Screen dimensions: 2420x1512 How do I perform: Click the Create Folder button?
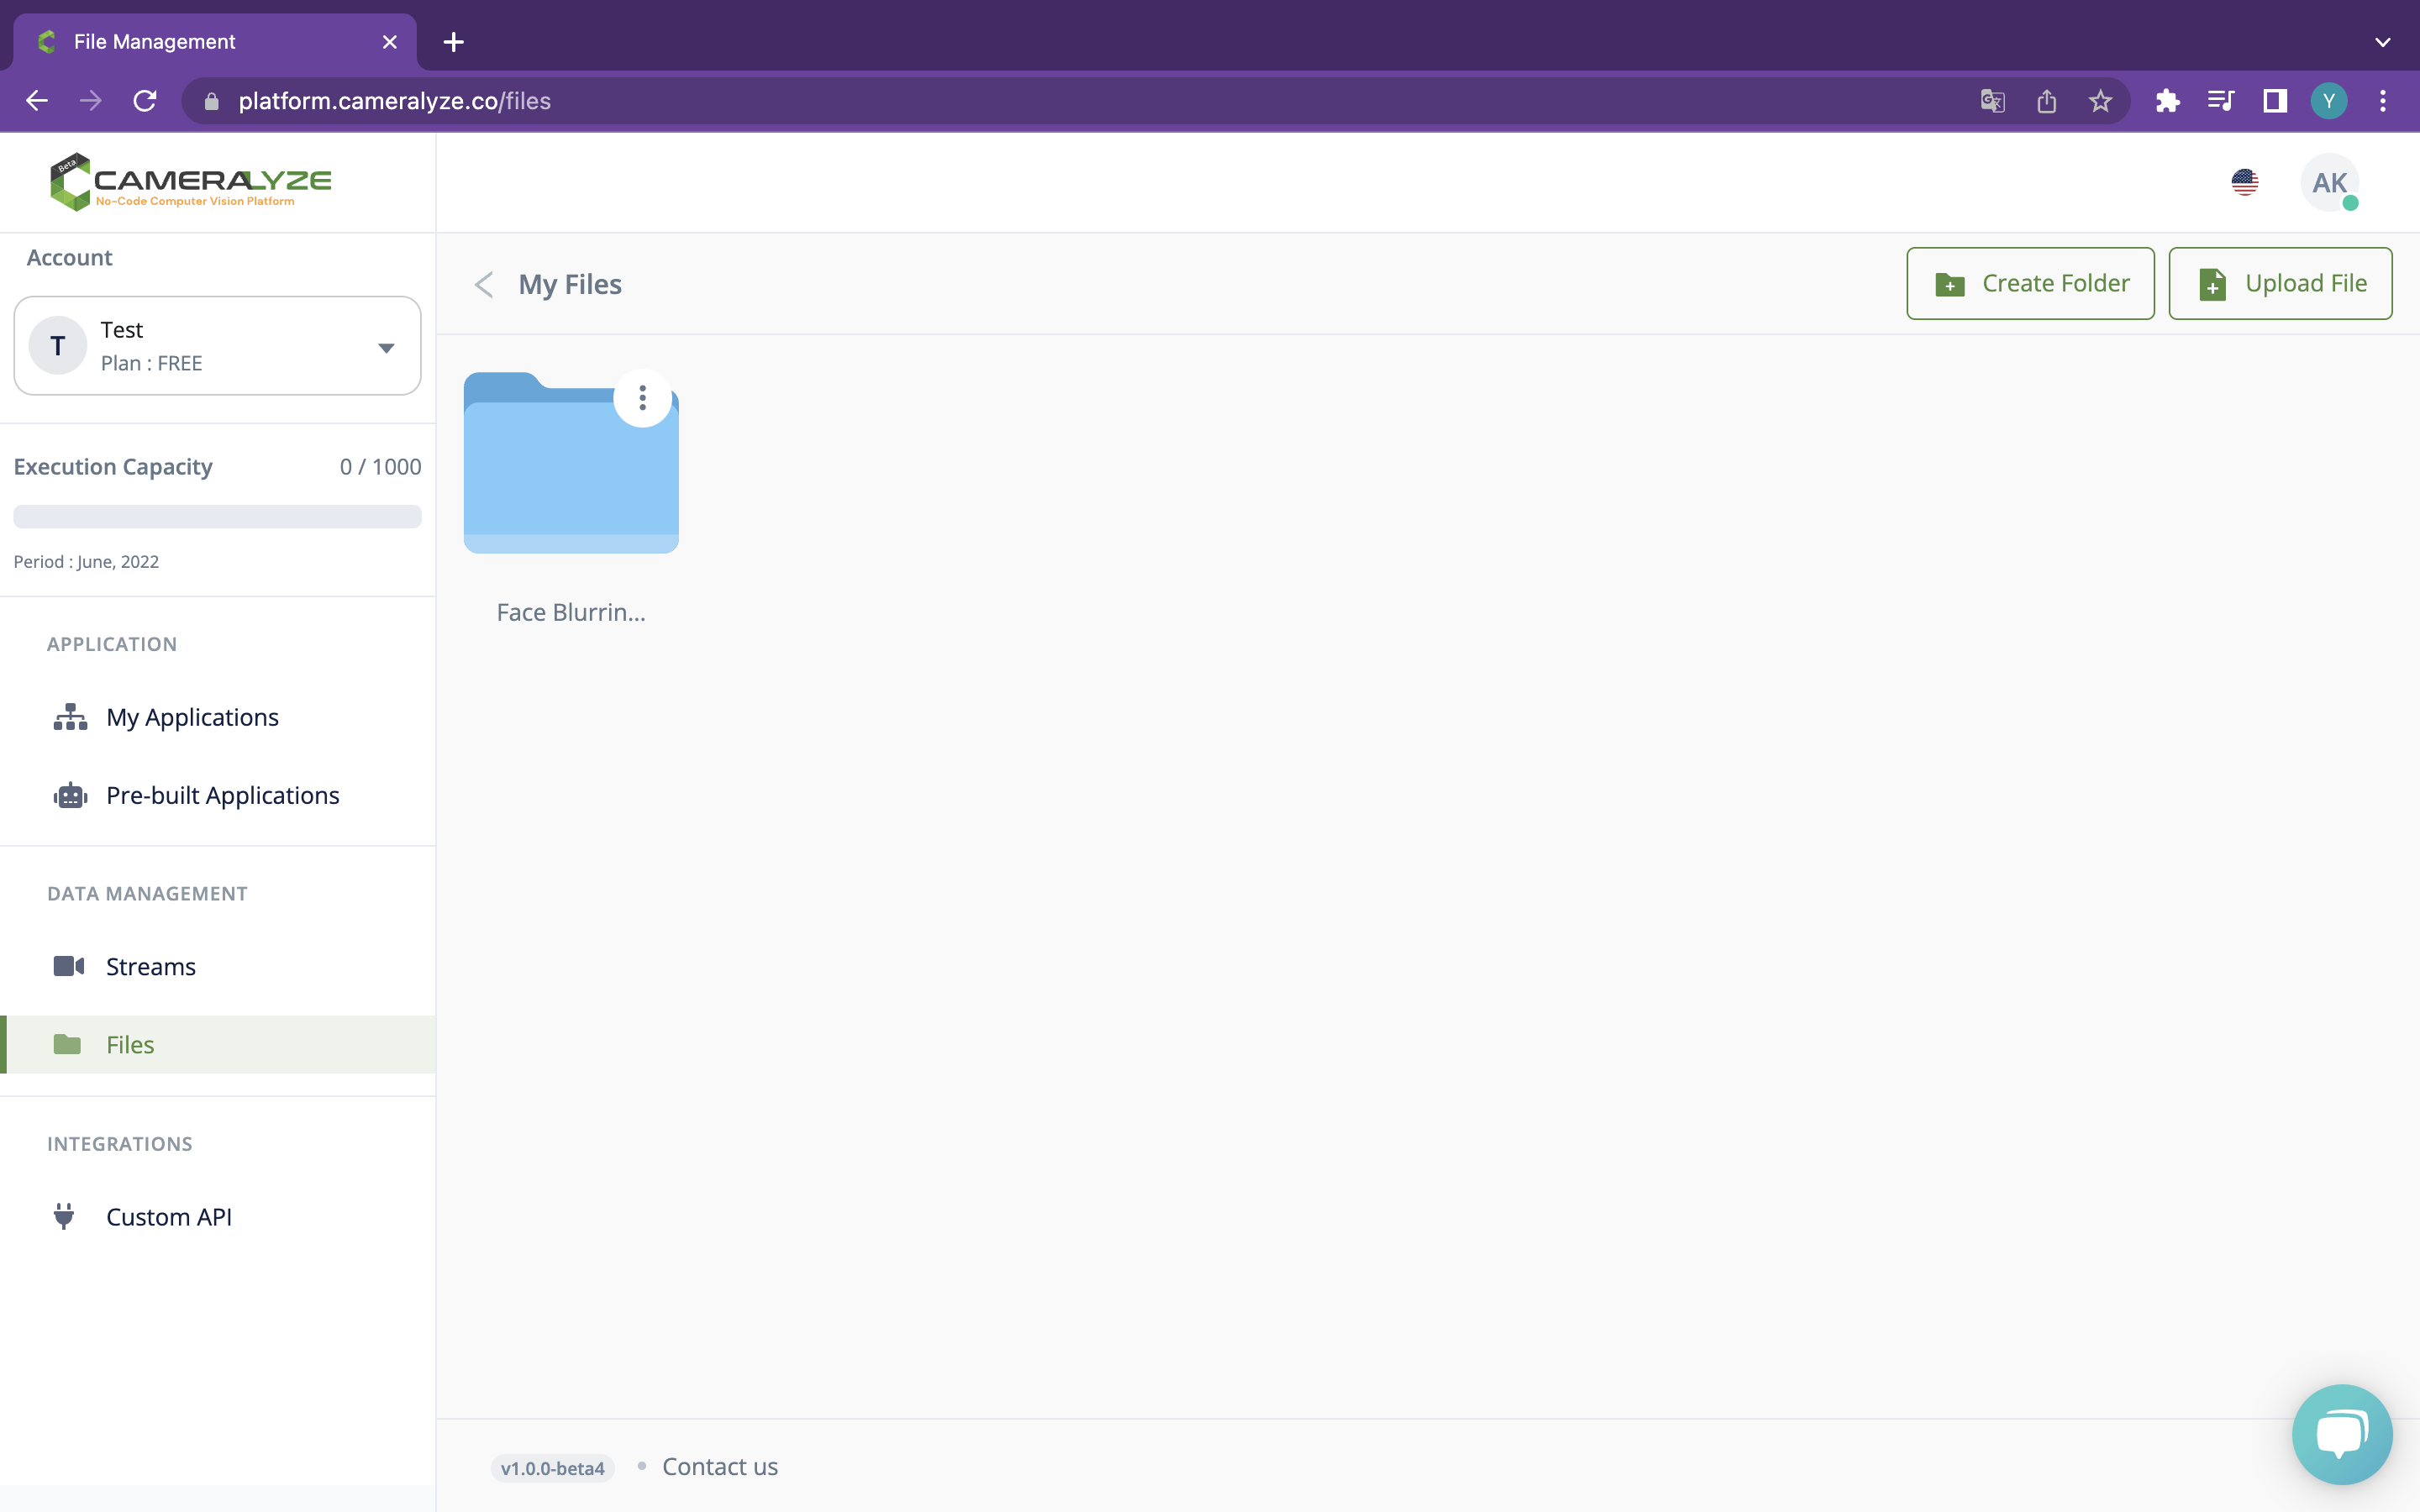pyautogui.click(x=2030, y=284)
